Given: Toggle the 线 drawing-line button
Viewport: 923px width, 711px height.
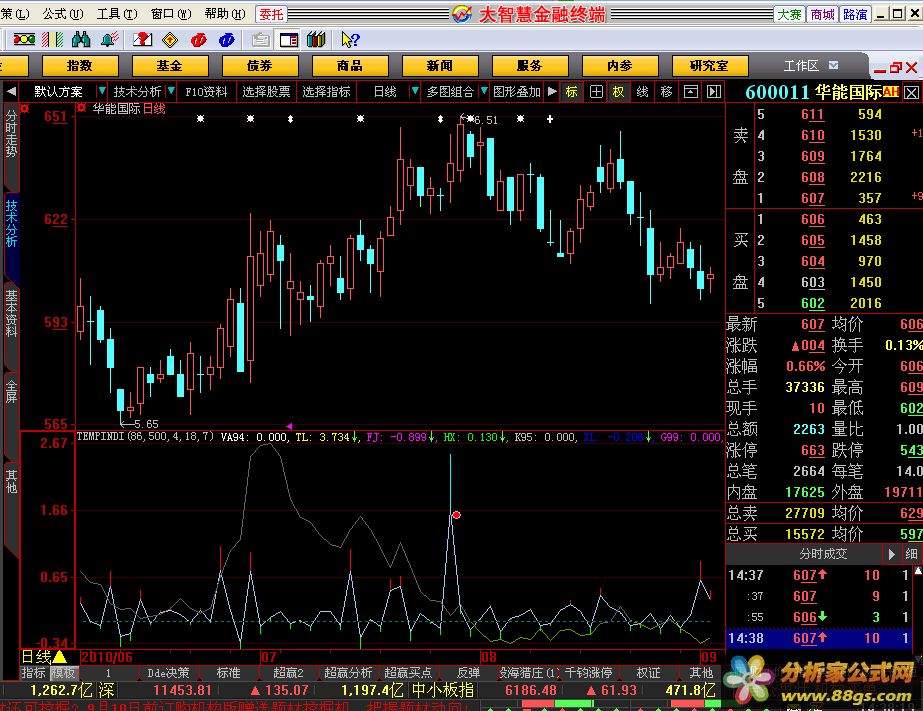Looking at the screenshot, I should click(642, 92).
